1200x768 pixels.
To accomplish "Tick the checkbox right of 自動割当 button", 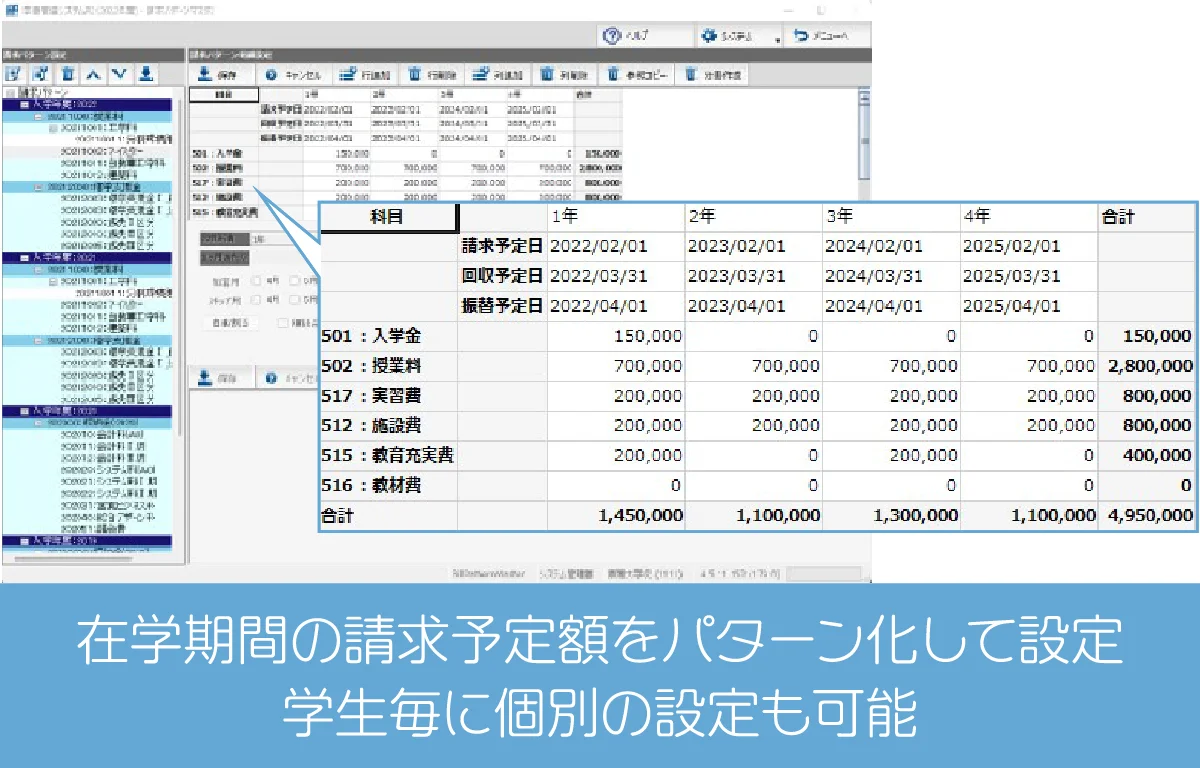I will coord(283,323).
